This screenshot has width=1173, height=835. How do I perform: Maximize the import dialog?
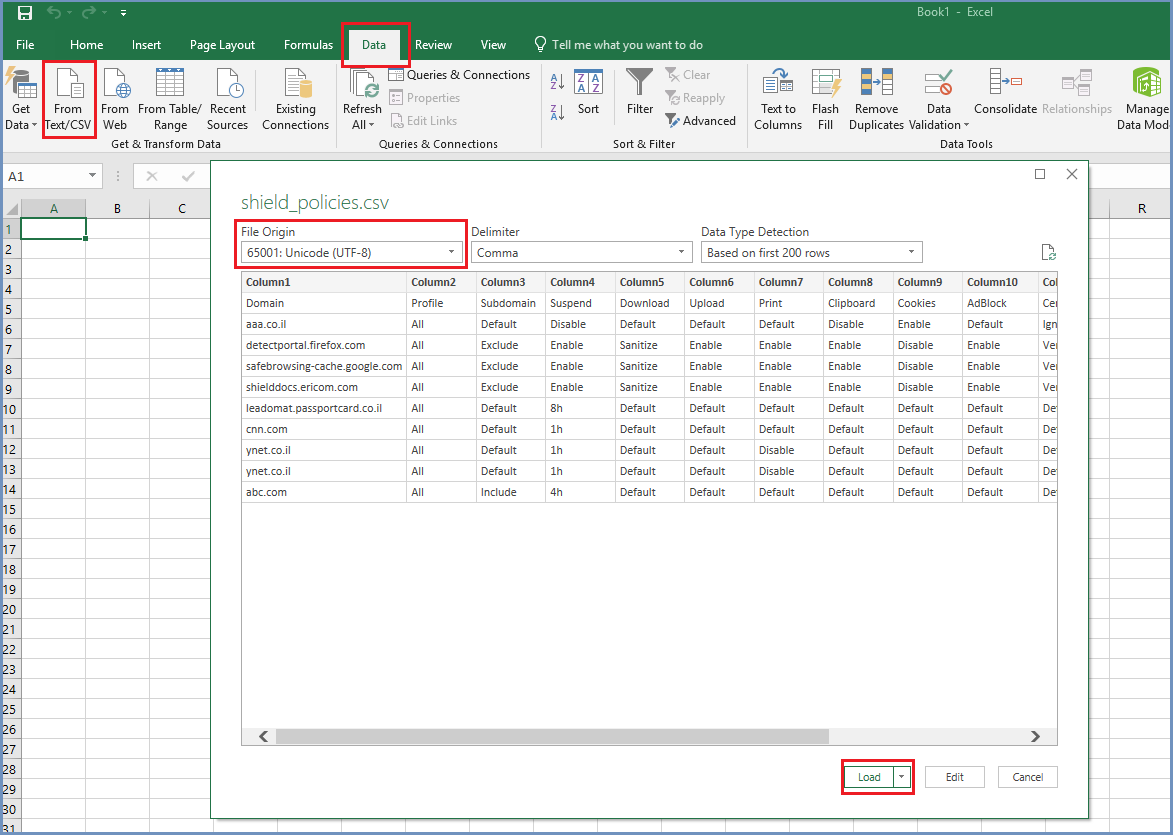1040,174
